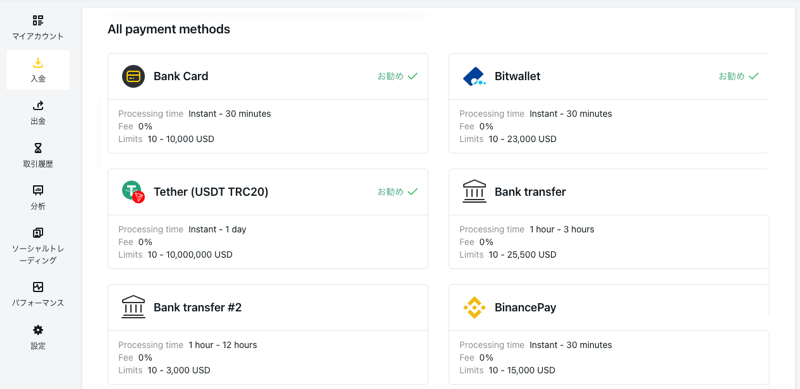Click お勧め checkmark on Bitwallet card
Viewport: 800px width, 389px height.
[754, 77]
